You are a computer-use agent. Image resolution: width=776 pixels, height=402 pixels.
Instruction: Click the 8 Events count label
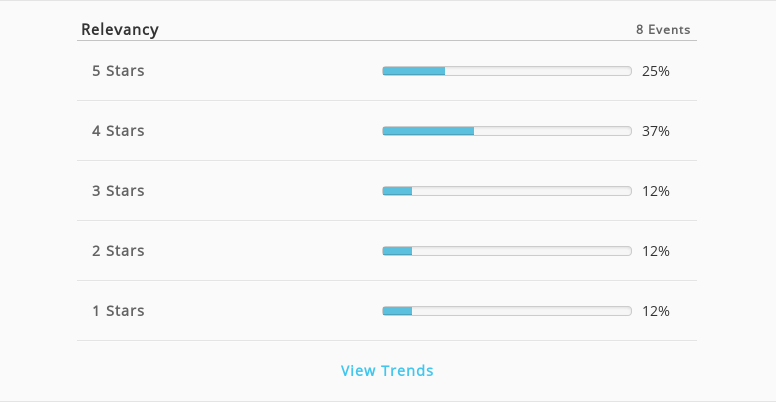coord(663,30)
